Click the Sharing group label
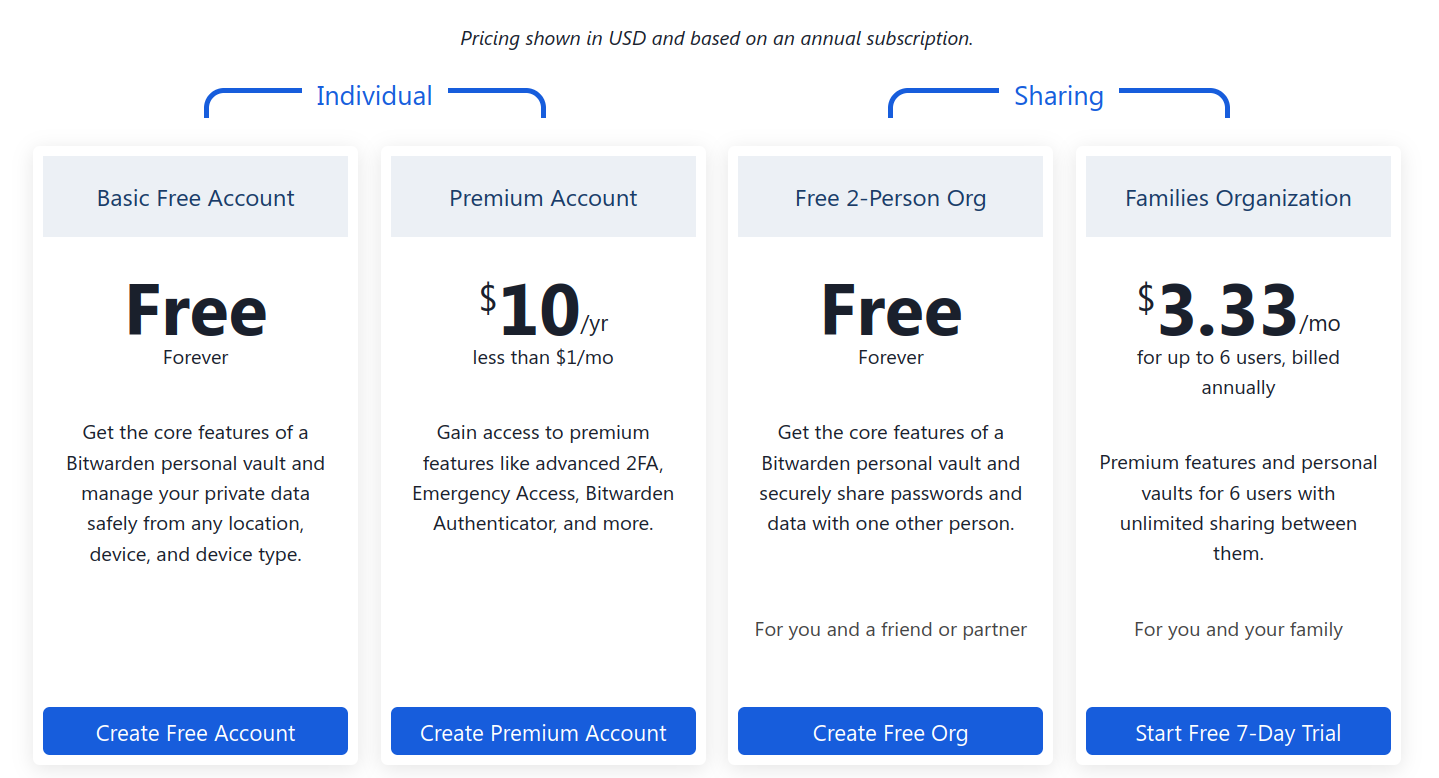This screenshot has width=1439, height=778. (x=1058, y=96)
